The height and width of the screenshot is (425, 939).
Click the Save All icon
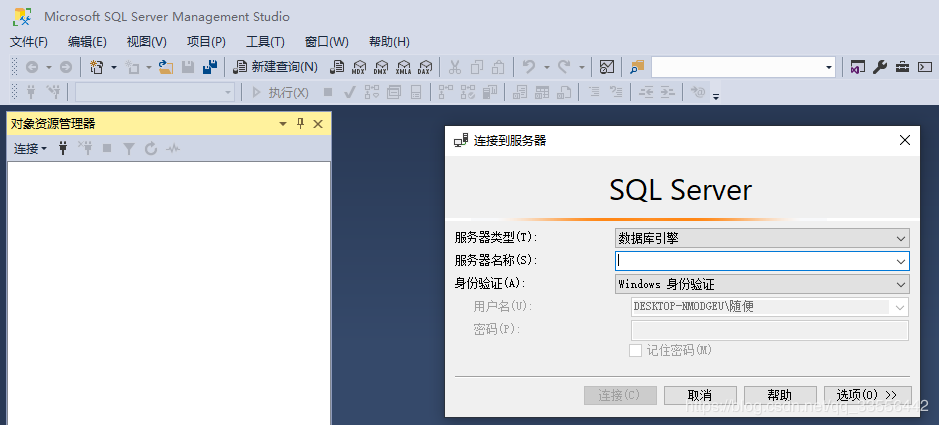click(210, 67)
